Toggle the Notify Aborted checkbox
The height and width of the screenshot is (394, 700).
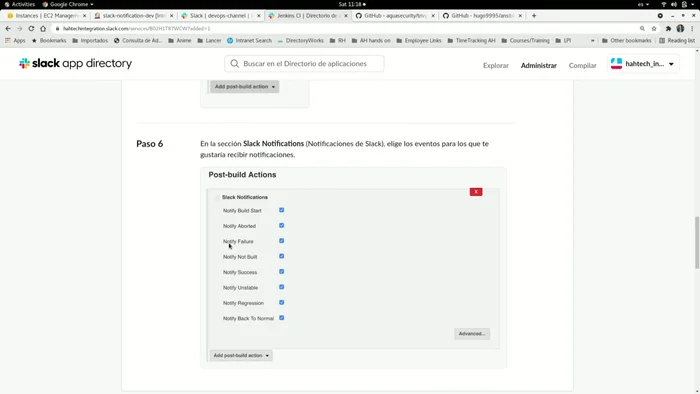pyautogui.click(x=281, y=225)
